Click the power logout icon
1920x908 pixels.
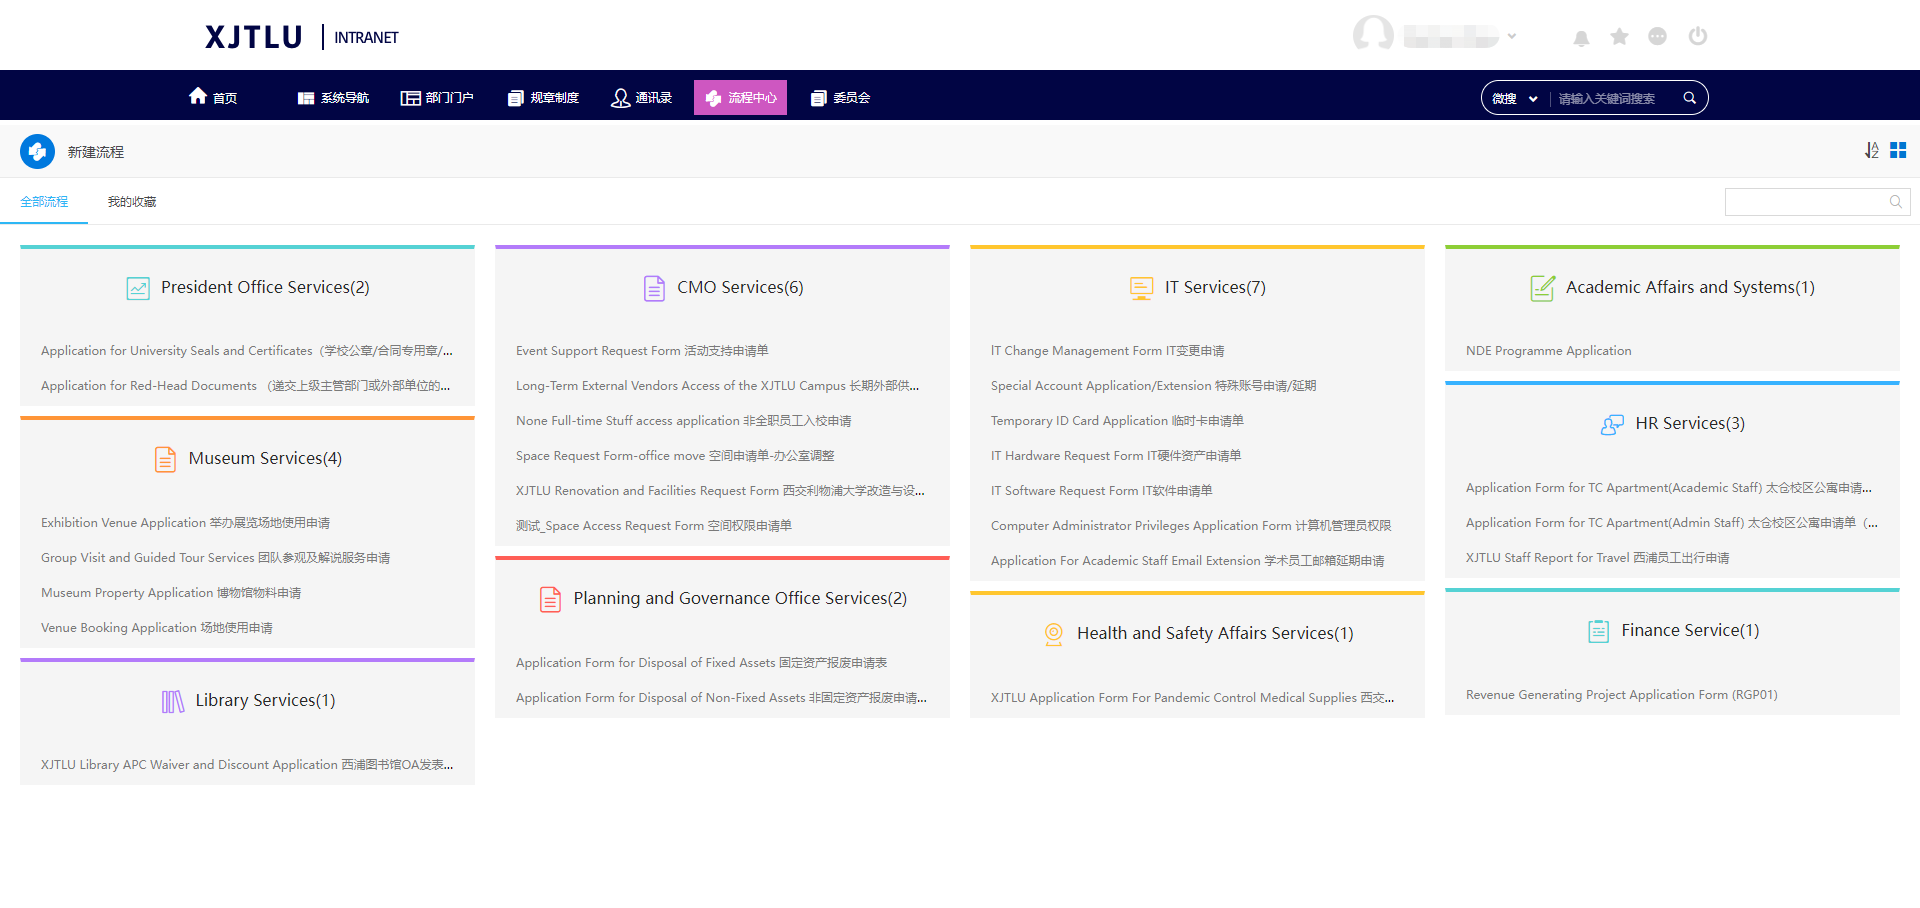point(1697,37)
